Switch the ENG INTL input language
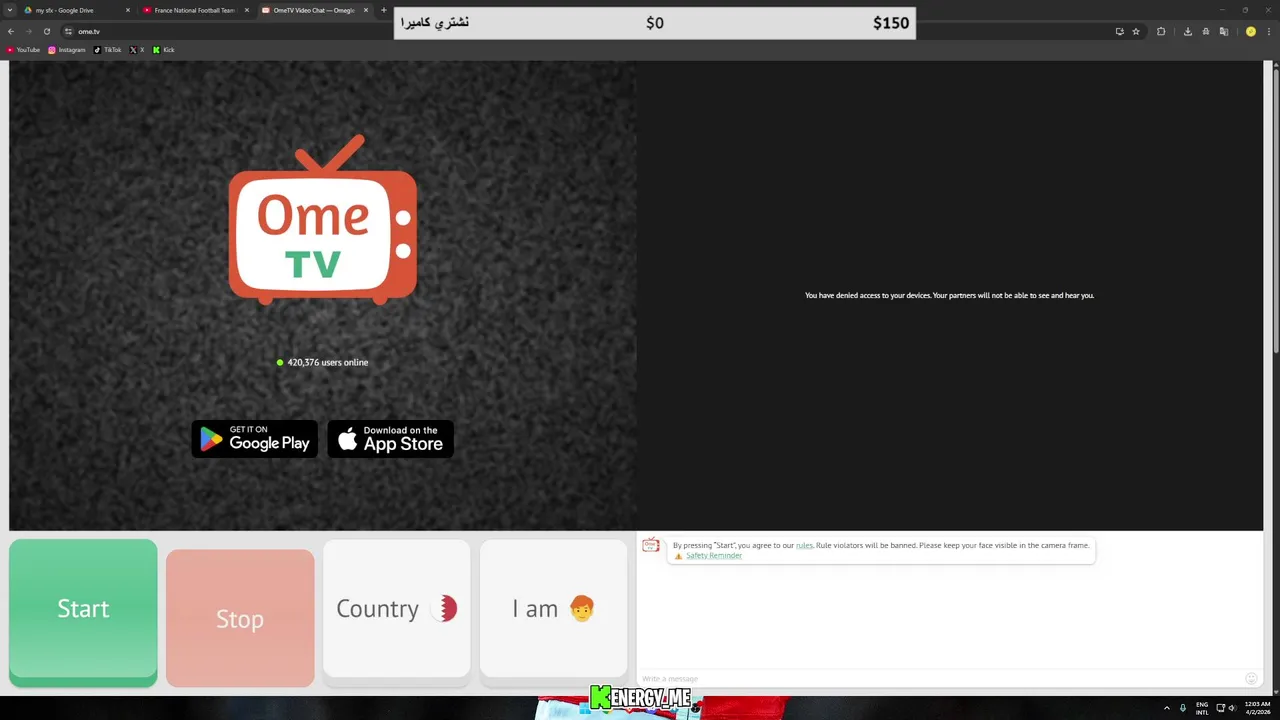1280x720 pixels. pyautogui.click(x=1202, y=708)
